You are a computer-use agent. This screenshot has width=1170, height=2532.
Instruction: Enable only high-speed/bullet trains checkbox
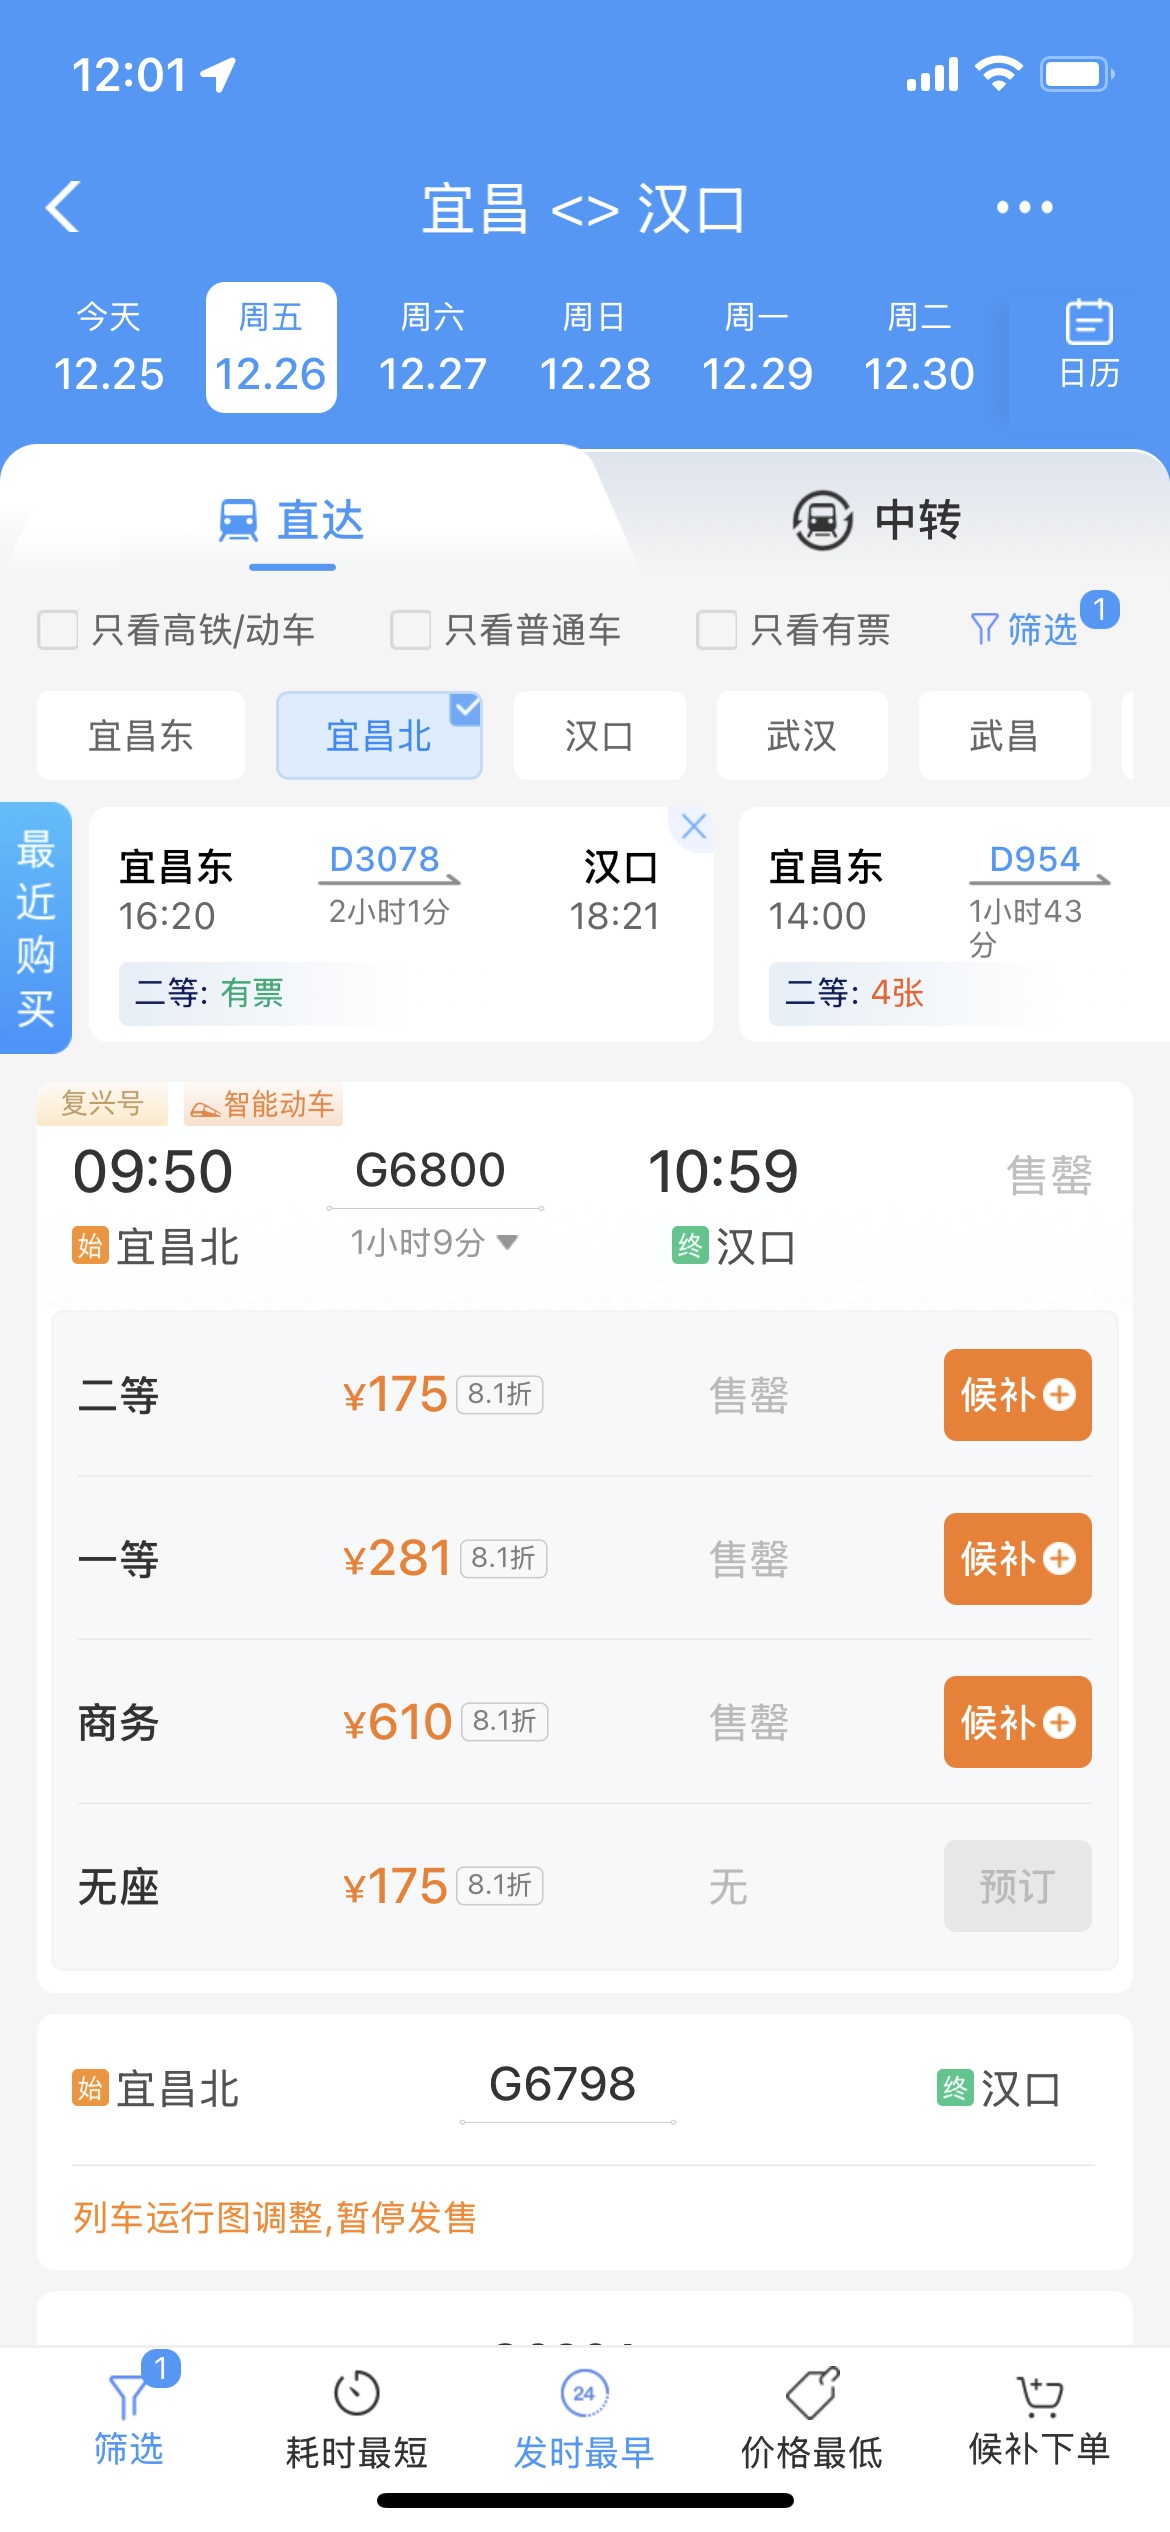[x=58, y=630]
